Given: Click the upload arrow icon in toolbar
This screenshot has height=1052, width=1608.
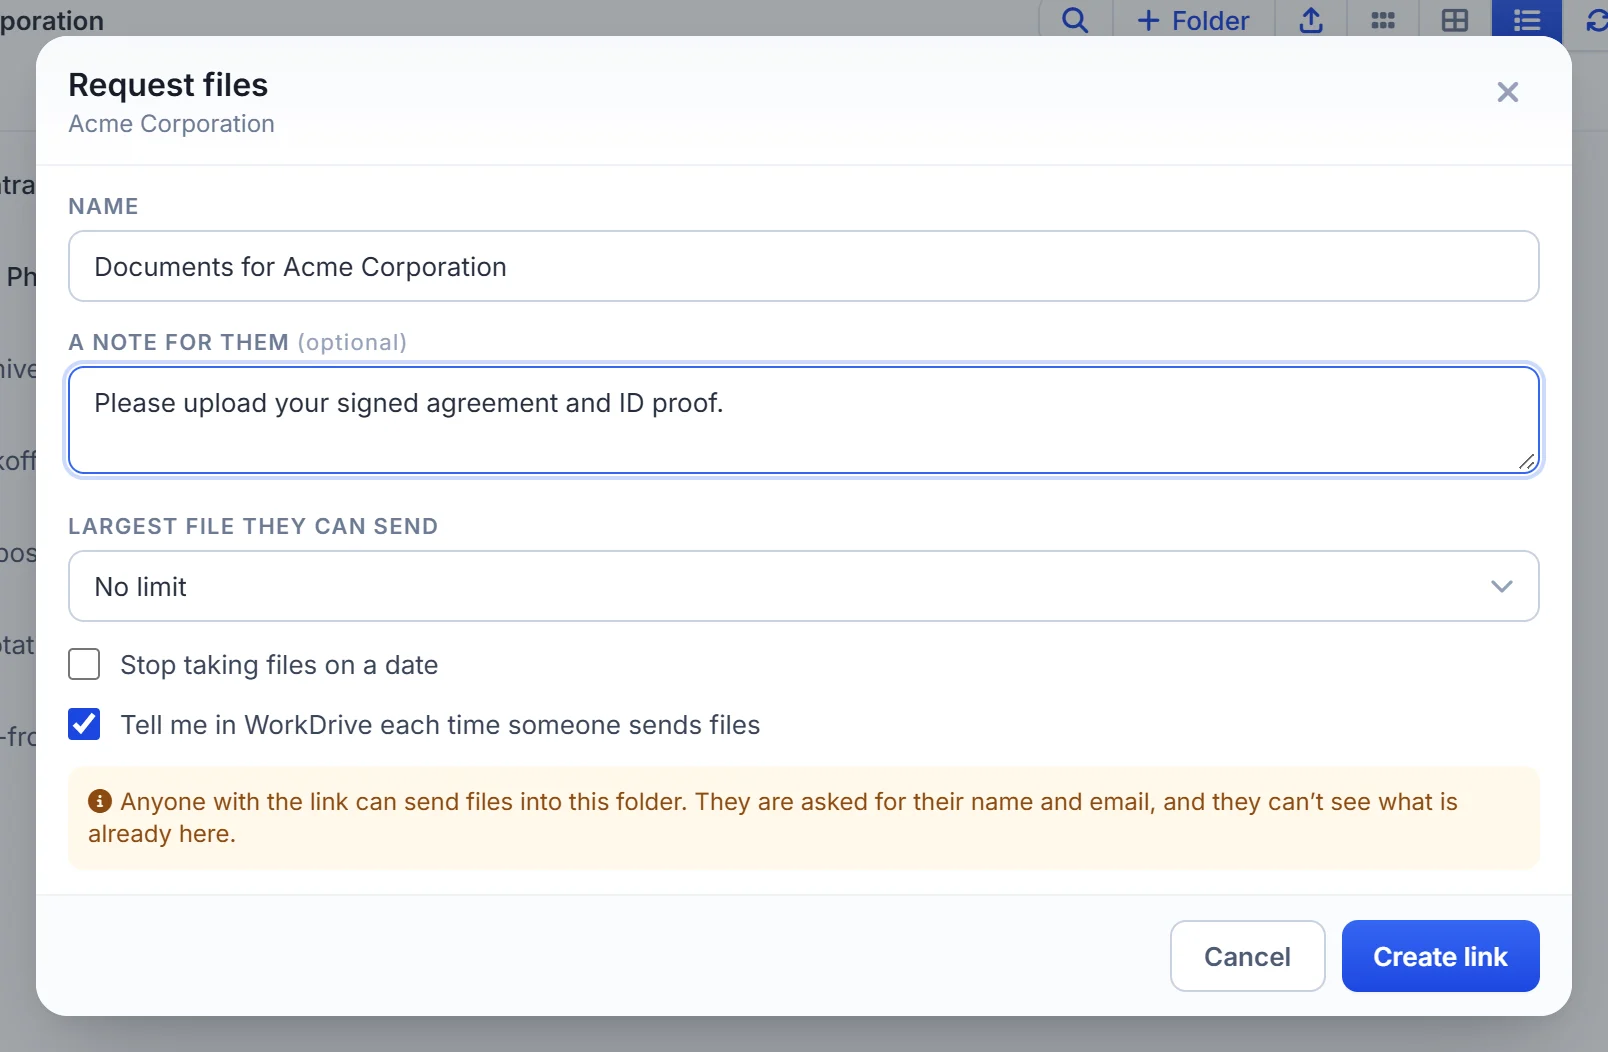Looking at the screenshot, I should (x=1311, y=20).
